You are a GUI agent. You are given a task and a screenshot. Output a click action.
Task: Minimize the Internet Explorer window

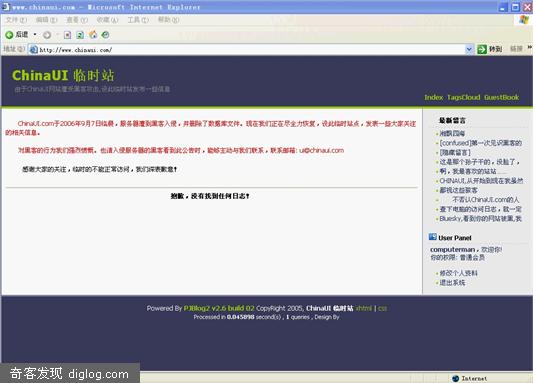coord(503,7)
